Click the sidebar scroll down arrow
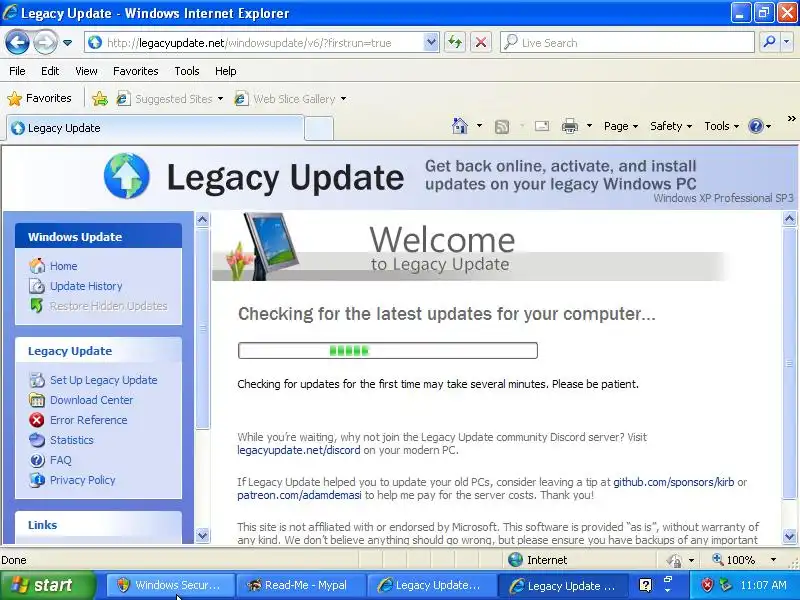 click(x=203, y=536)
